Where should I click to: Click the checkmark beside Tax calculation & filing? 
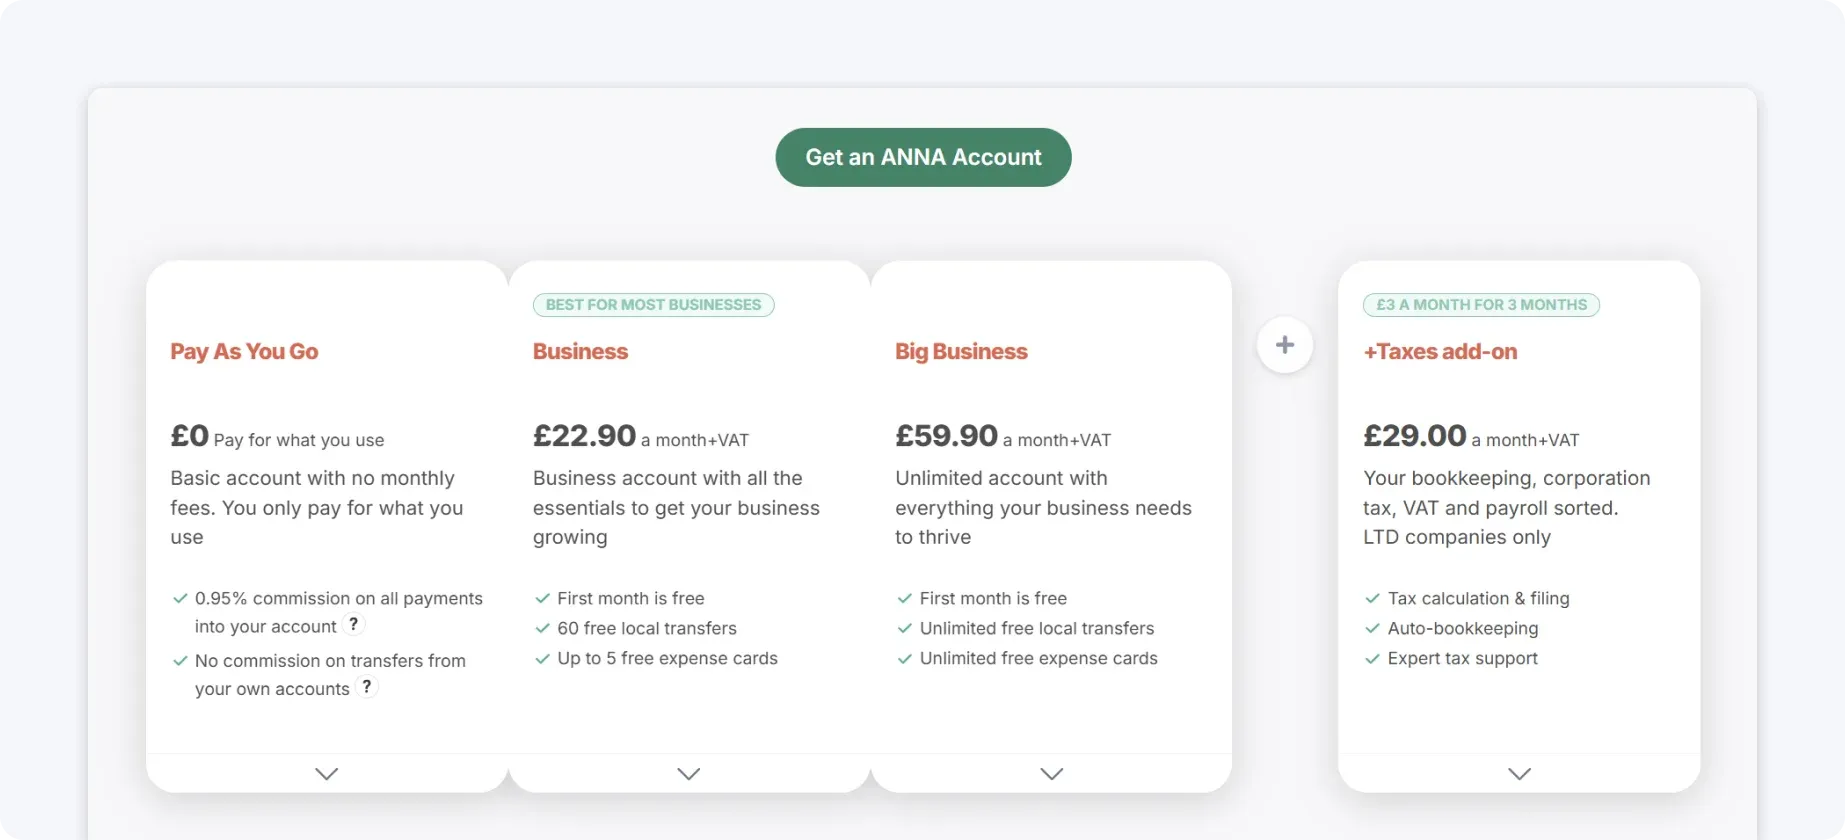[x=1370, y=598]
